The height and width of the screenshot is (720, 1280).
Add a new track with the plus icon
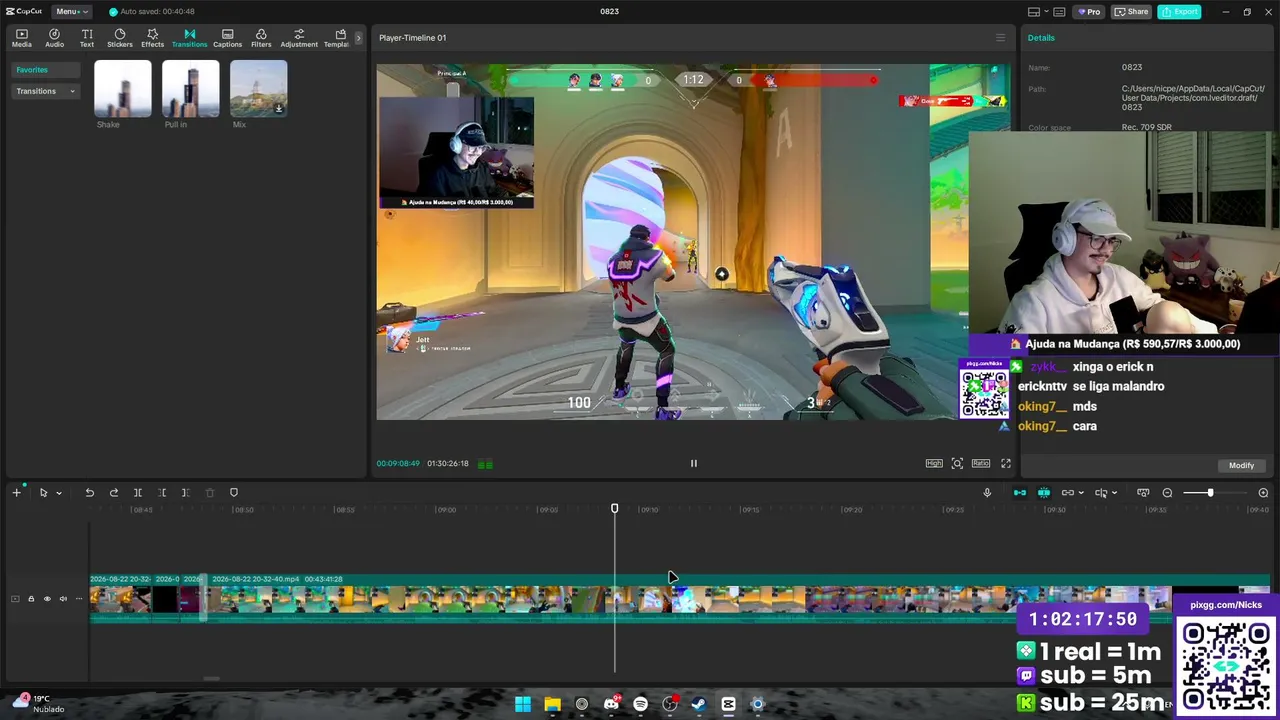pos(16,492)
